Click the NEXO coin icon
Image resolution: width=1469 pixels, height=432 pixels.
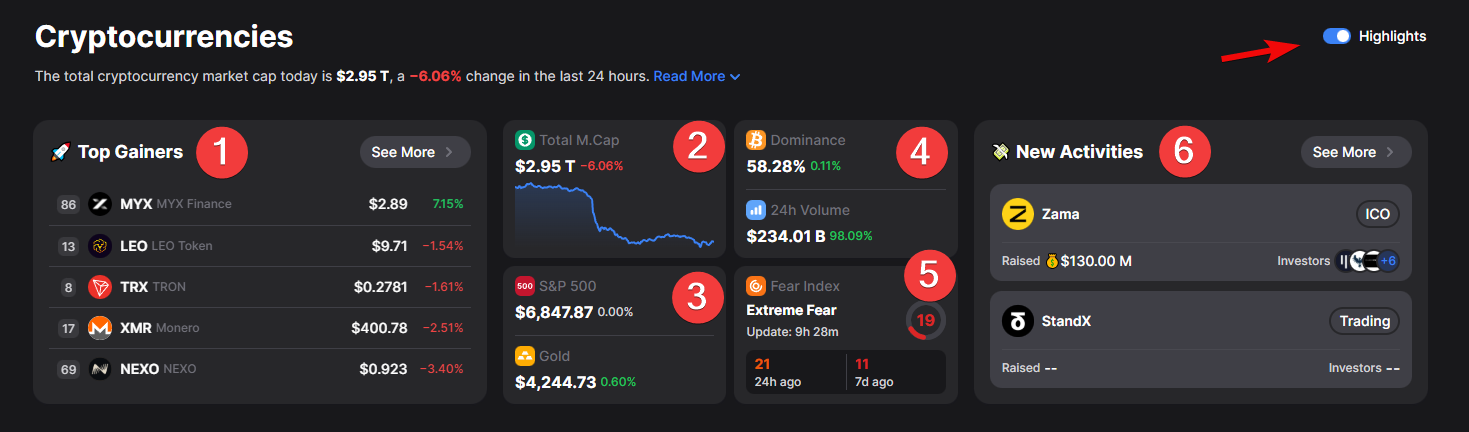coord(100,369)
